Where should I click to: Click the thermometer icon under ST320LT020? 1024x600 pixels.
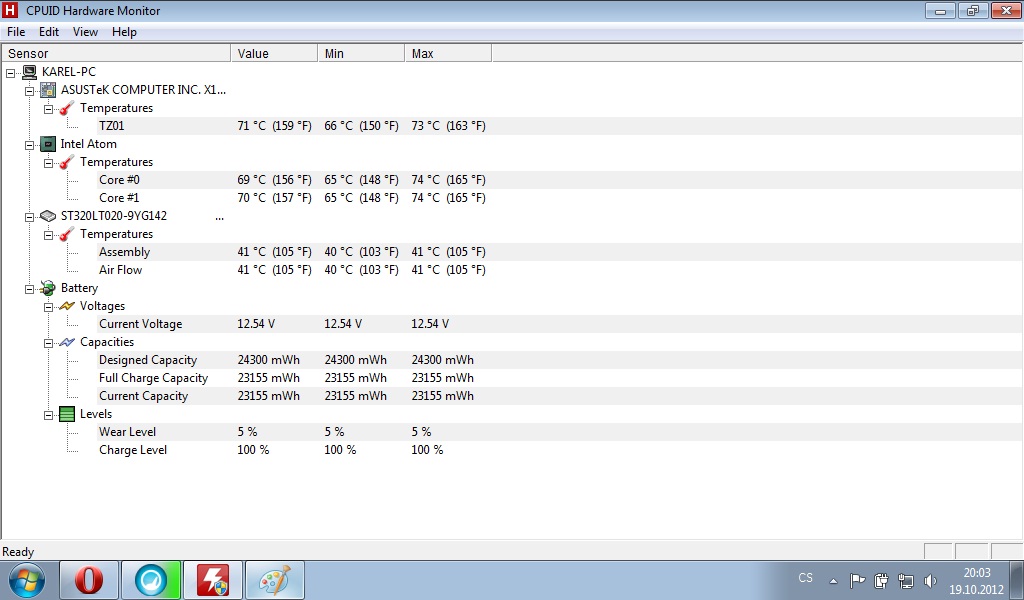pos(67,234)
